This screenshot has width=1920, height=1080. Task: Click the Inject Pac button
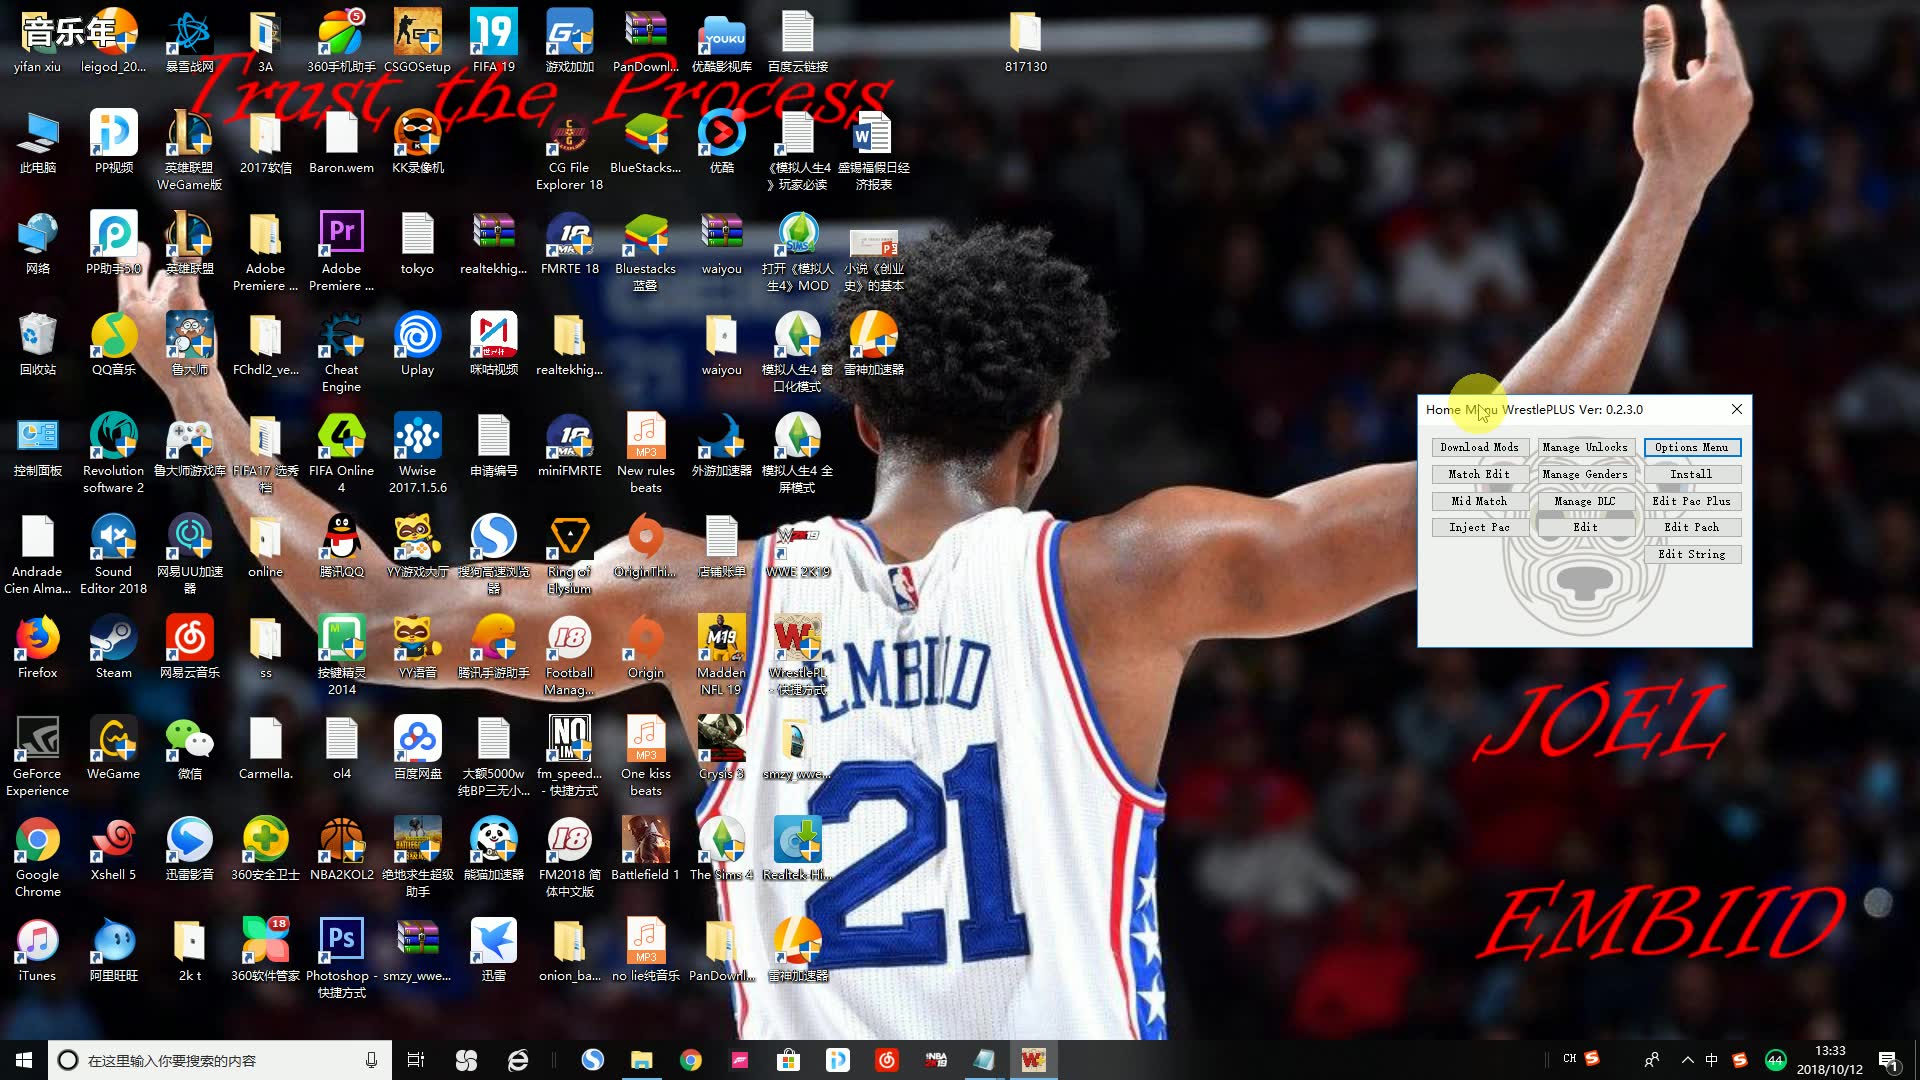(x=1479, y=527)
